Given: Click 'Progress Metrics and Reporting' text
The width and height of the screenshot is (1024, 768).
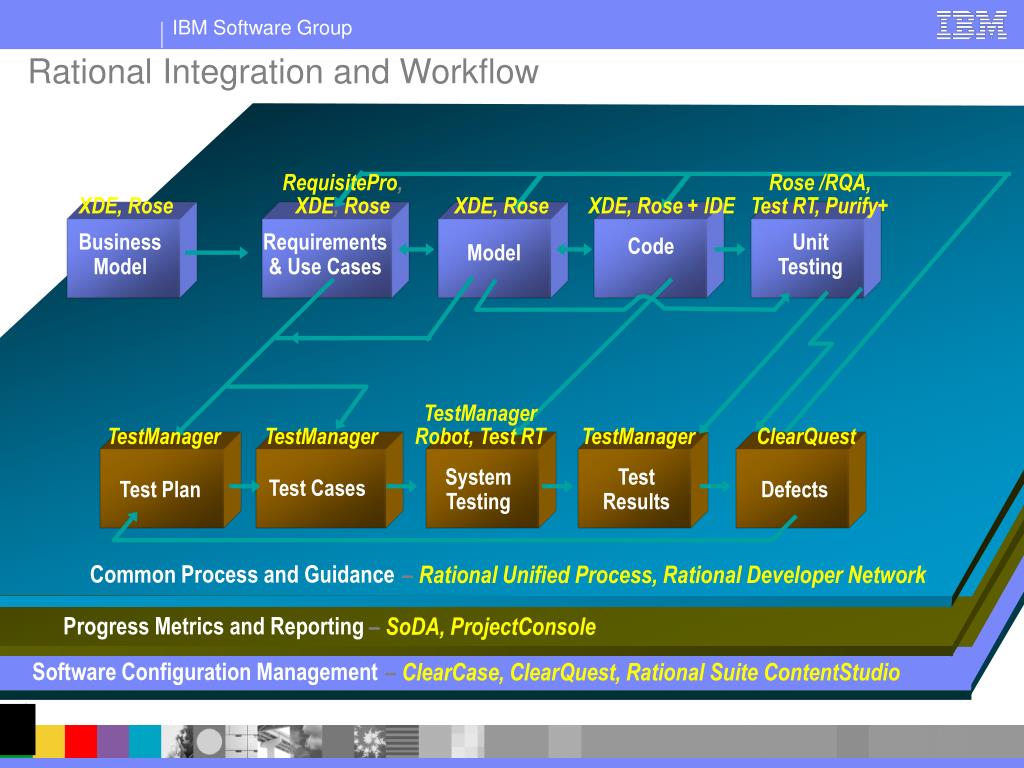Looking at the screenshot, I should pos(214,627).
